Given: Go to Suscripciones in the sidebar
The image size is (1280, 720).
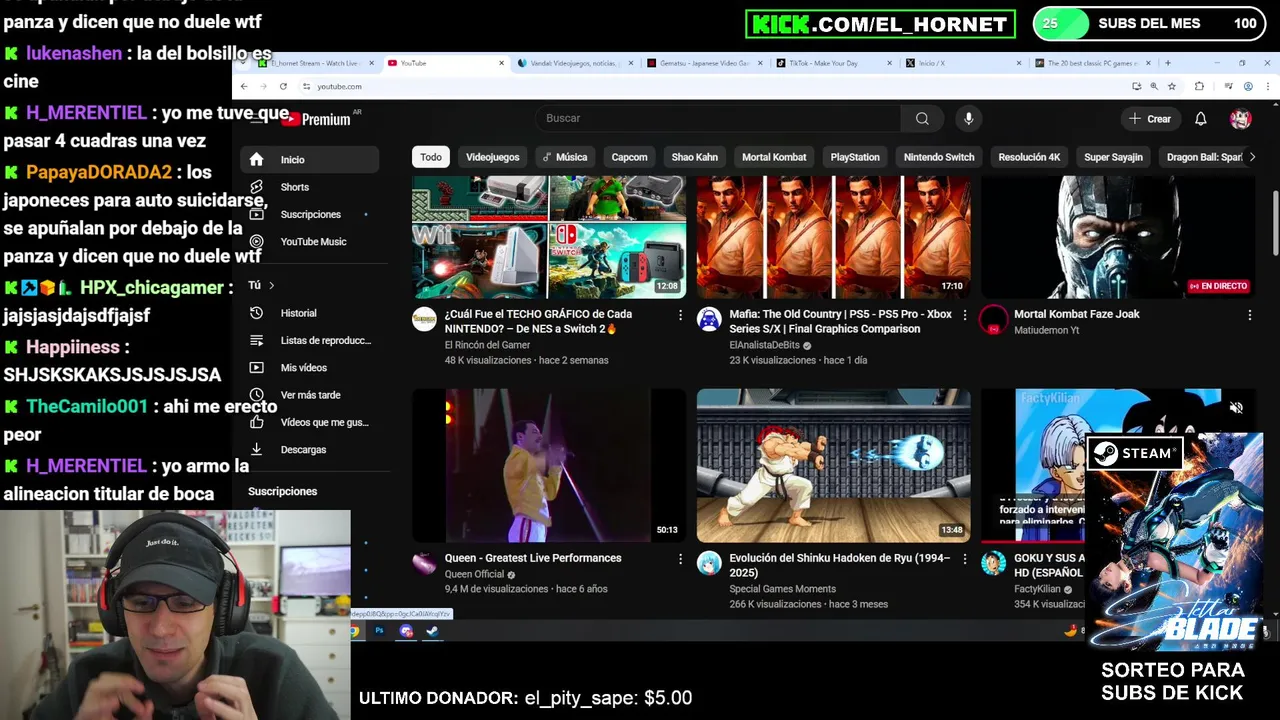Looking at the screenshot, I should point(310,214).
